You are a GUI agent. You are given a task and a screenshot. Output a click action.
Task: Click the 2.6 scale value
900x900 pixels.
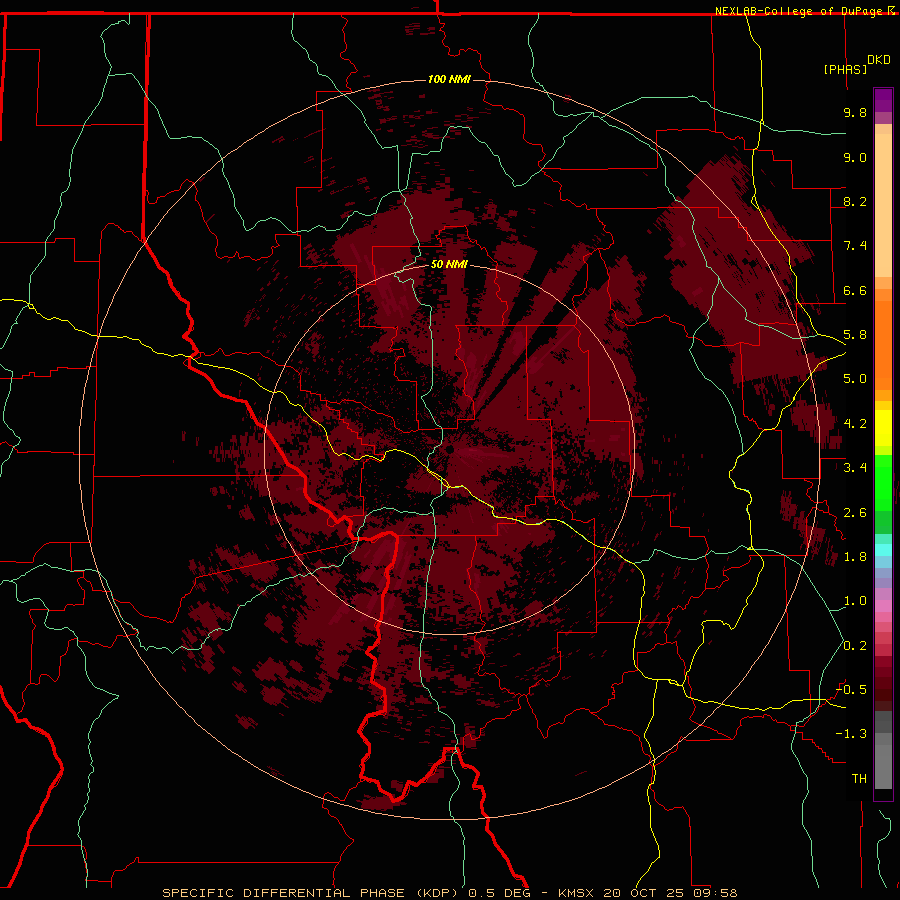(855, 513)
